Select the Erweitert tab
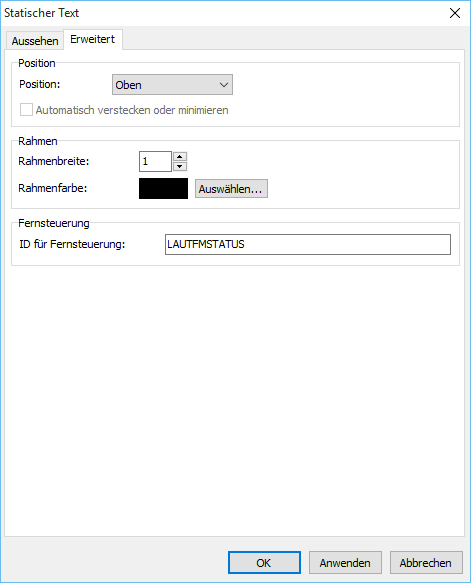This screenshot has height=583, width=471. (x=93, y=39)
